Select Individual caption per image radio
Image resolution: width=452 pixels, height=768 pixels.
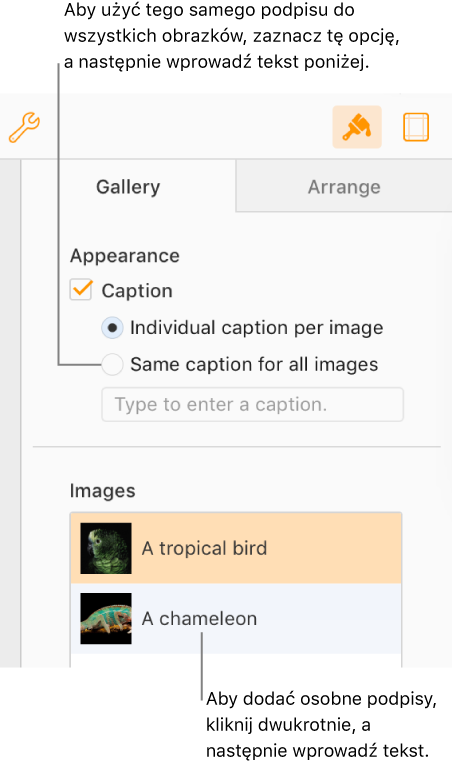(x=112, y=328)
